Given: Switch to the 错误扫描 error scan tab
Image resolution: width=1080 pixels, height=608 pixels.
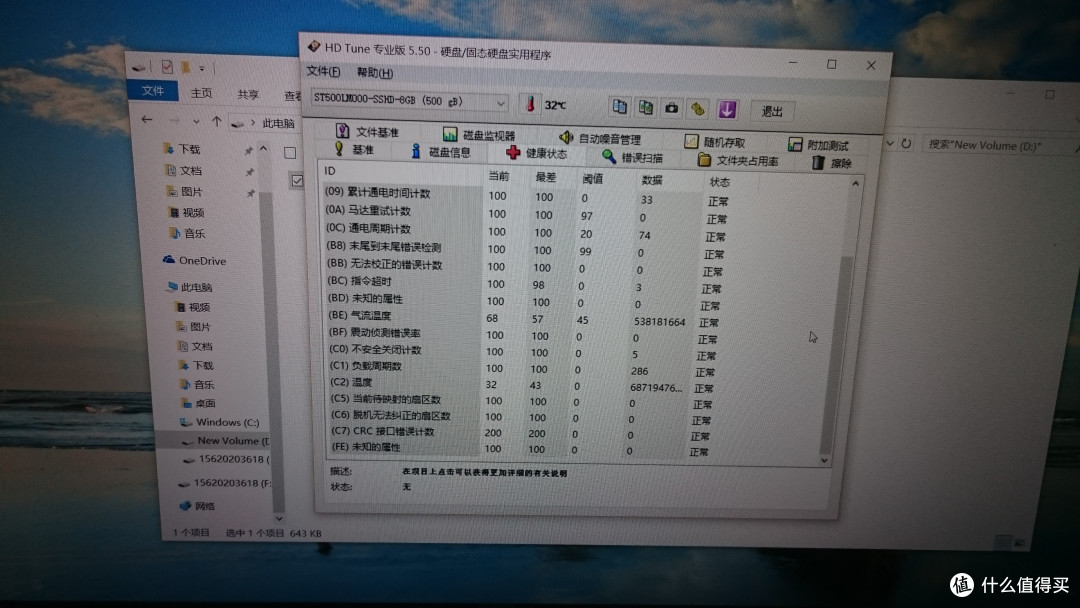Looking at the screenshot, I should click(x=632, y=157).
